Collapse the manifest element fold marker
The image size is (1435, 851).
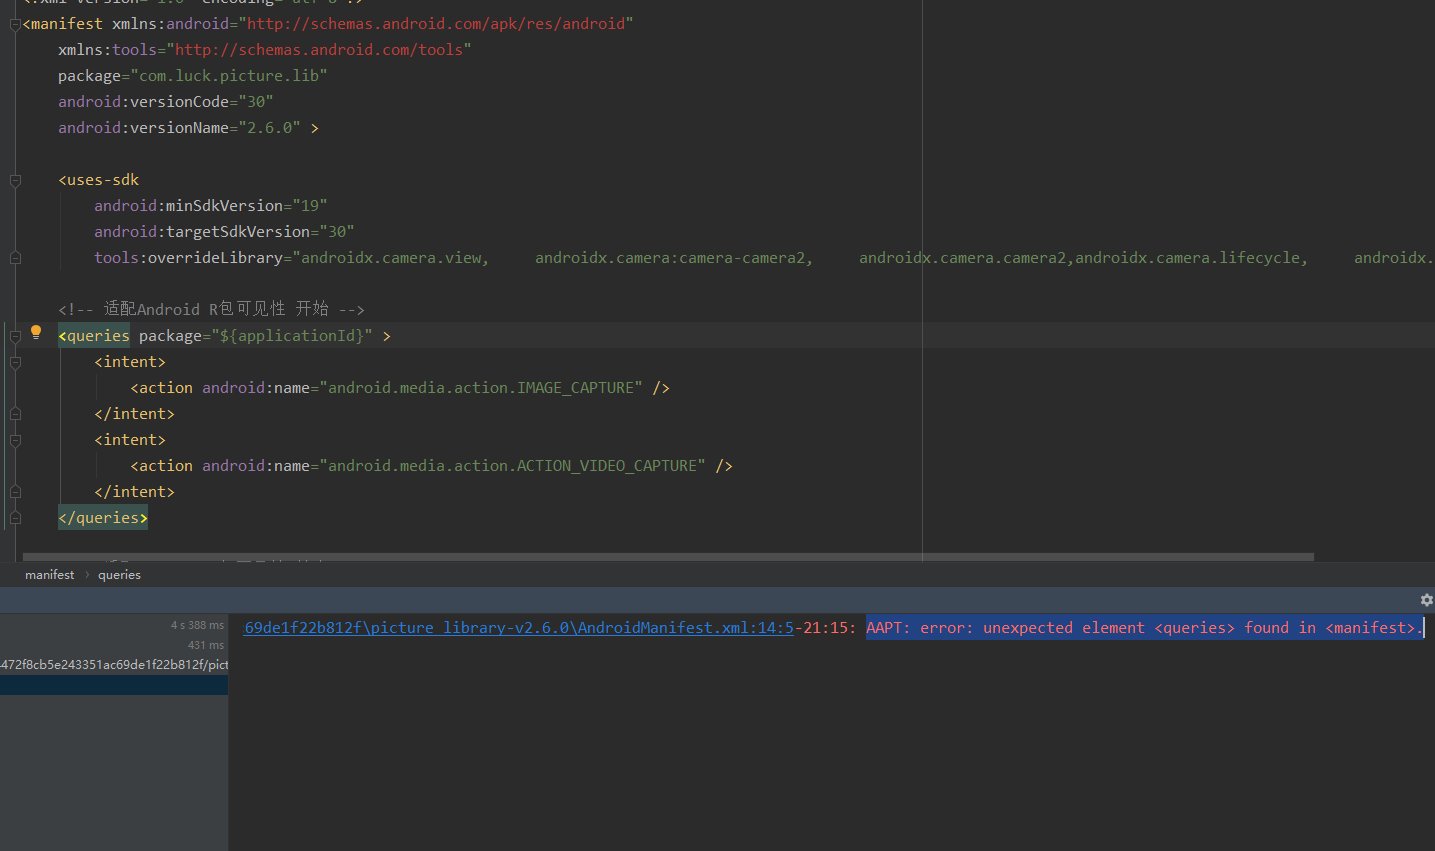pos(15,24)
